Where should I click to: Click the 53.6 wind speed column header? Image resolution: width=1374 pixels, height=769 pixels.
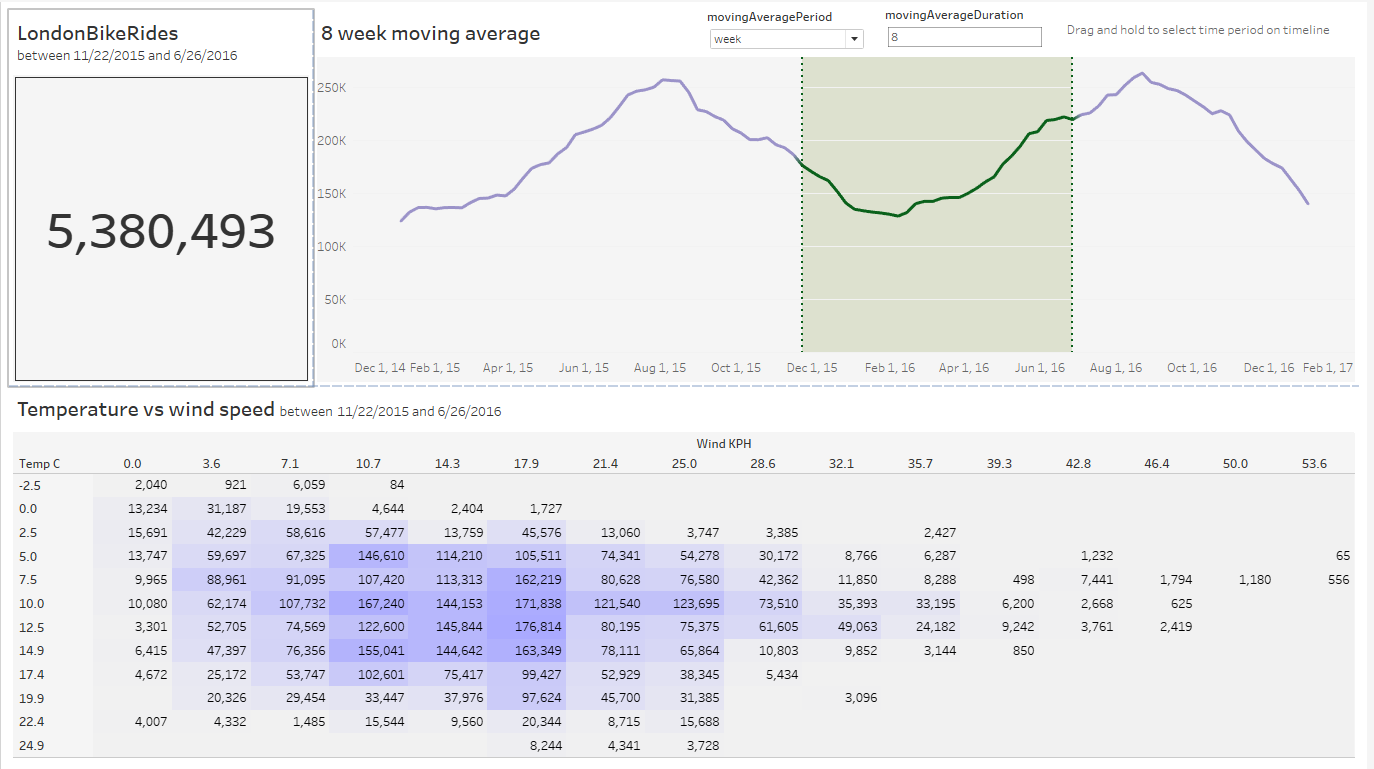(x=1314, y=464)
